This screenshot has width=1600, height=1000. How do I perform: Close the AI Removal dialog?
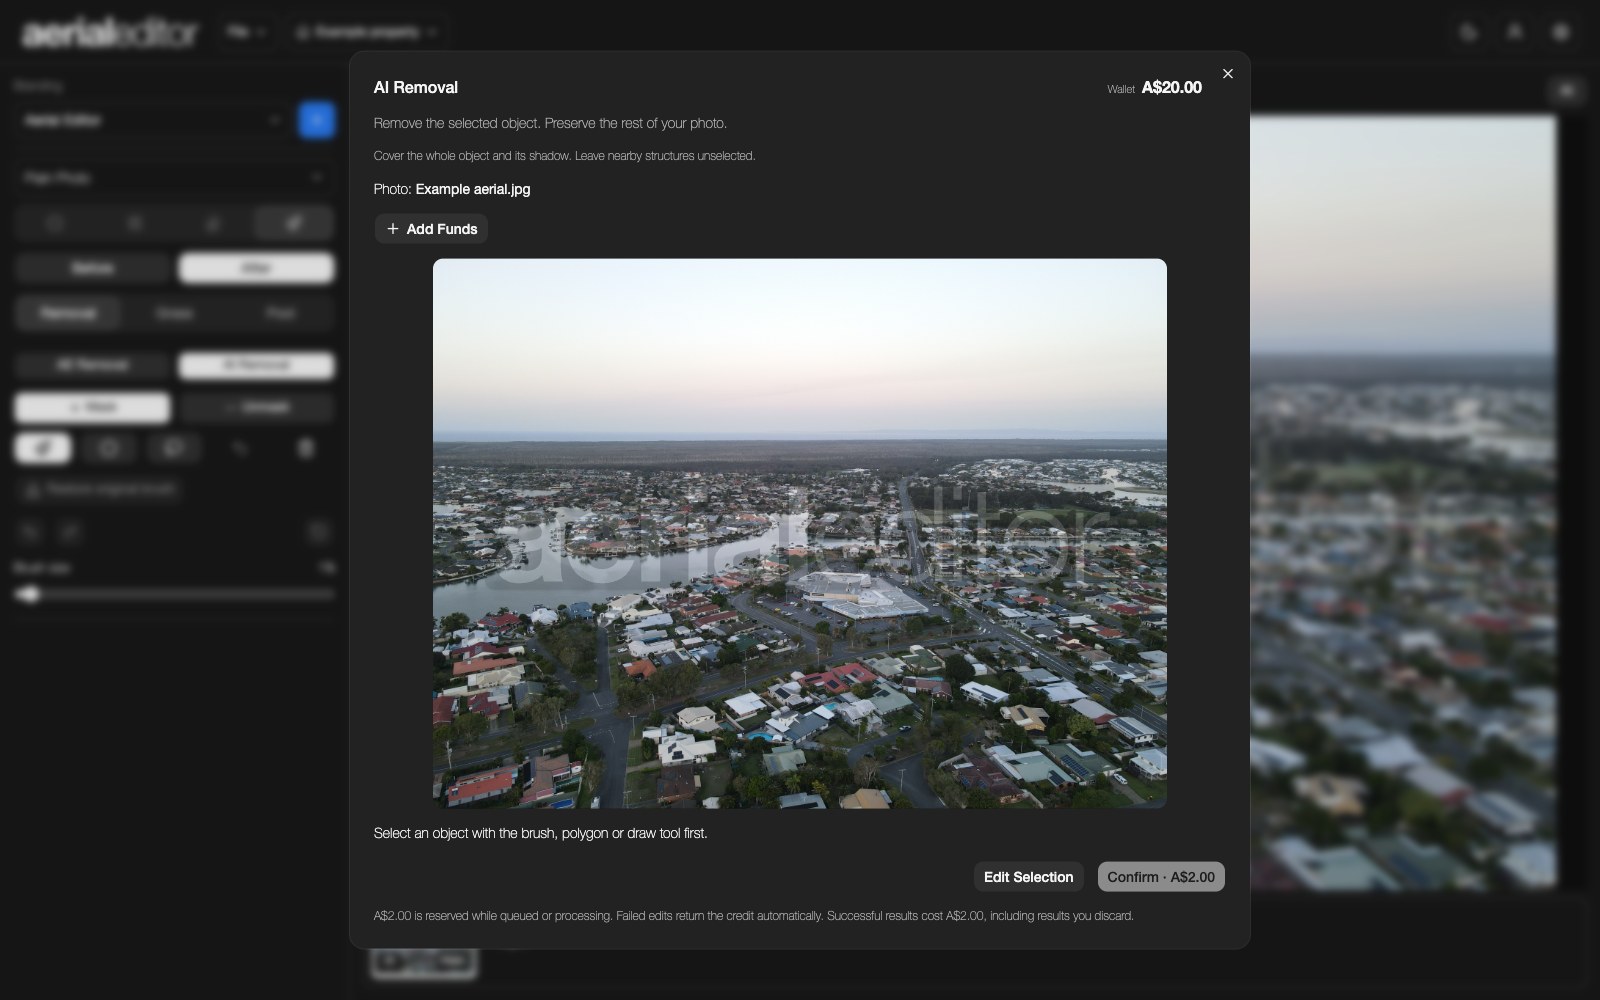[1228, 74]
